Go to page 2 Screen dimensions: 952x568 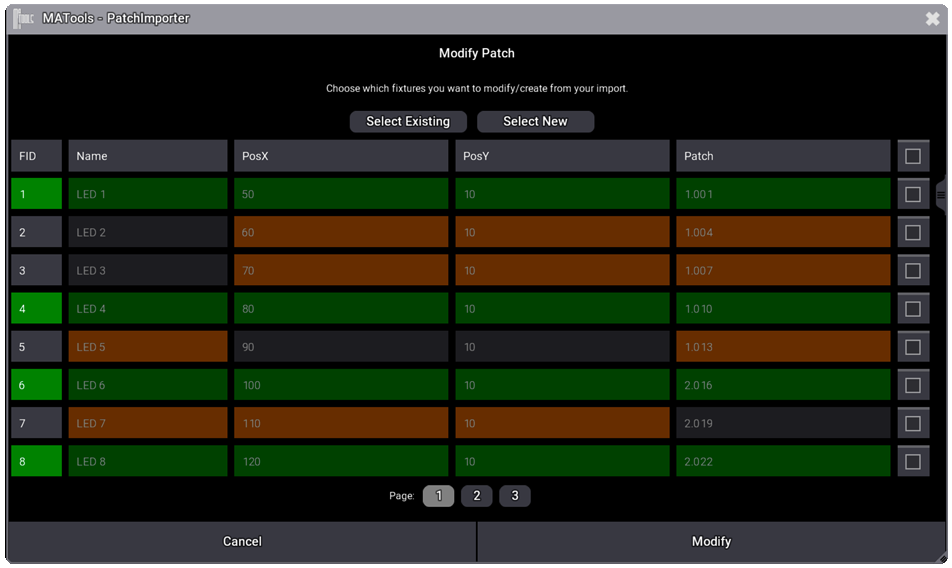point(477,496)
